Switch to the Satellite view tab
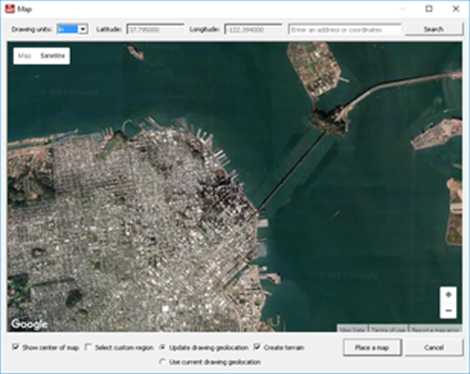 pos(53,56)
